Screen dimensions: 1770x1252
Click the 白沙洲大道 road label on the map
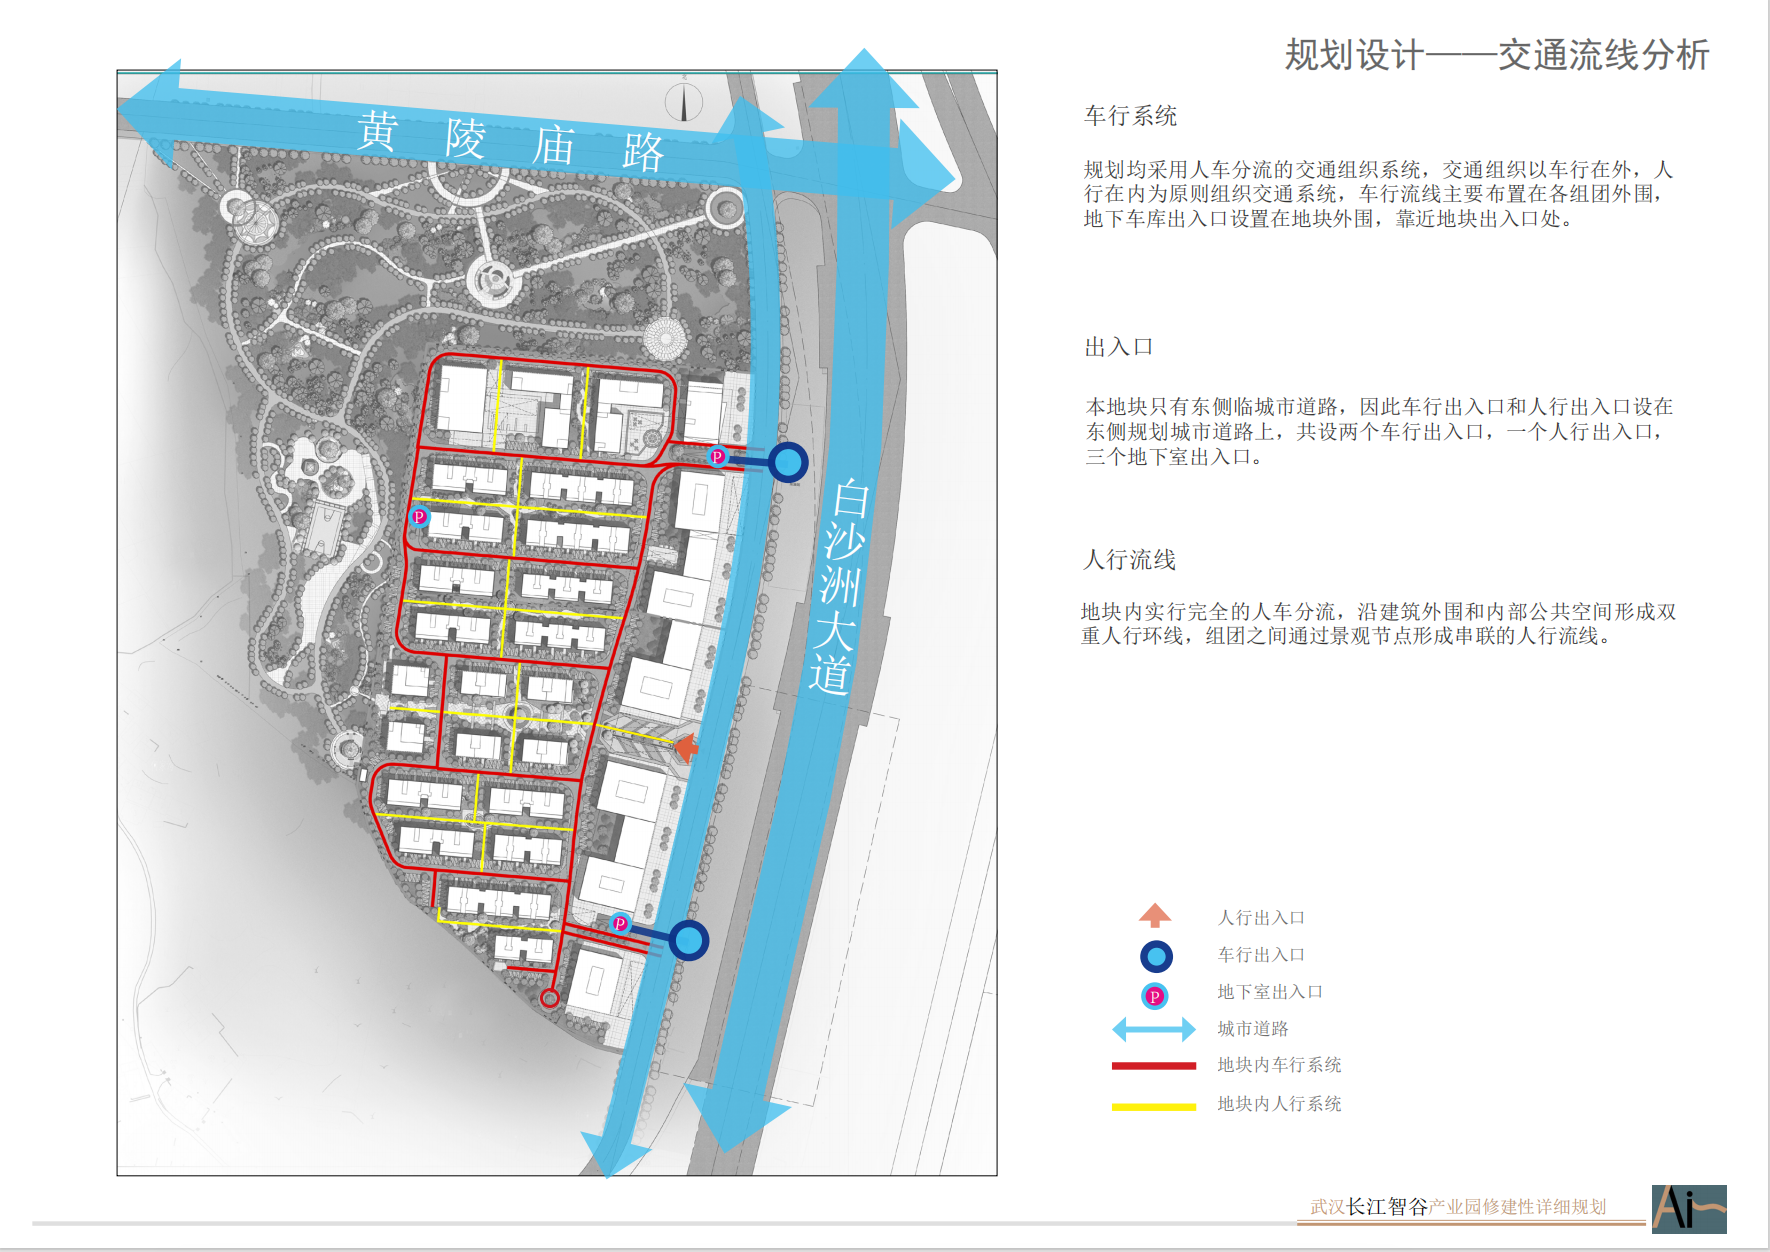839,586
